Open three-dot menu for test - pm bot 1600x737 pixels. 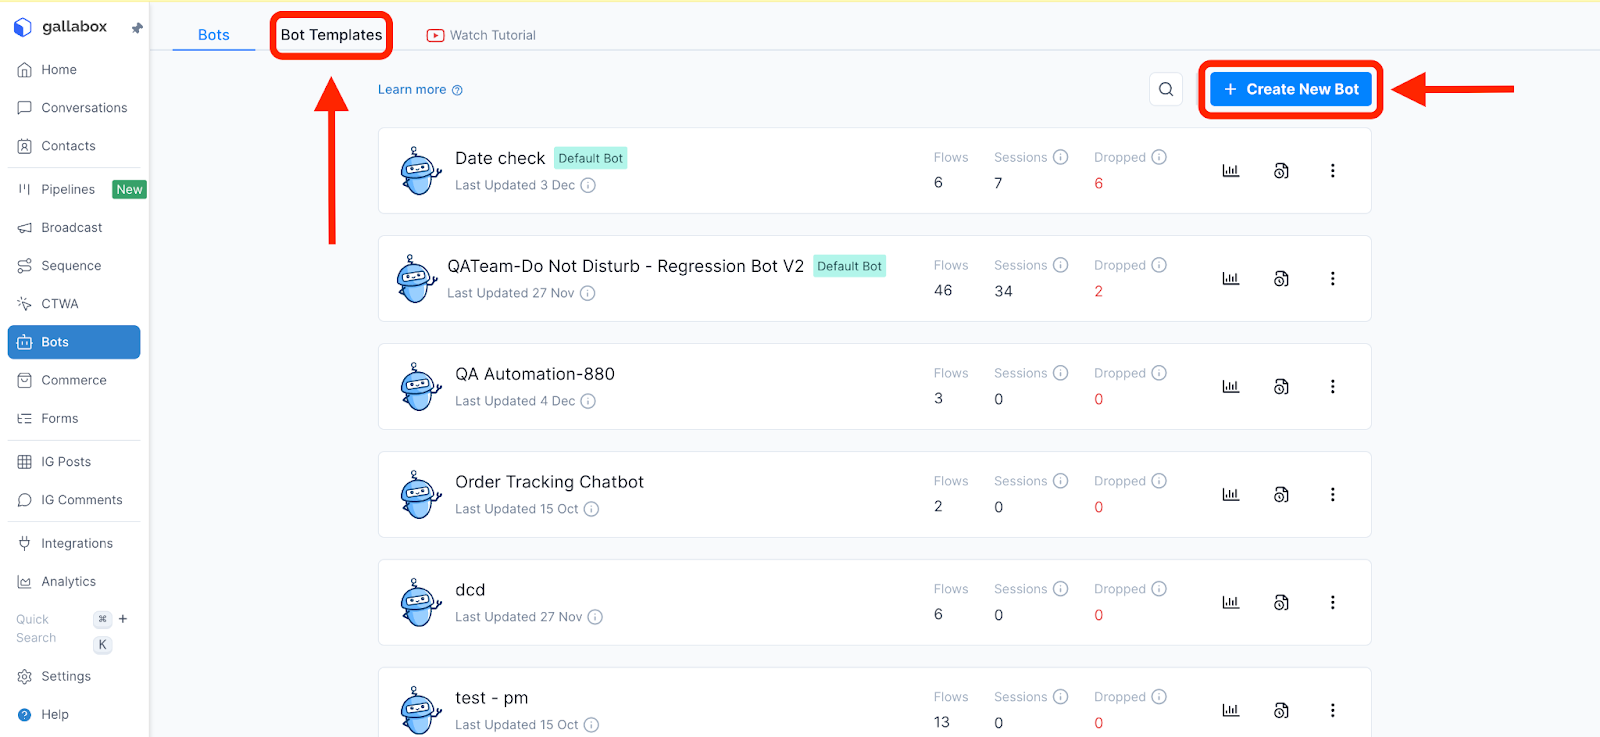tap(1332, 711)
